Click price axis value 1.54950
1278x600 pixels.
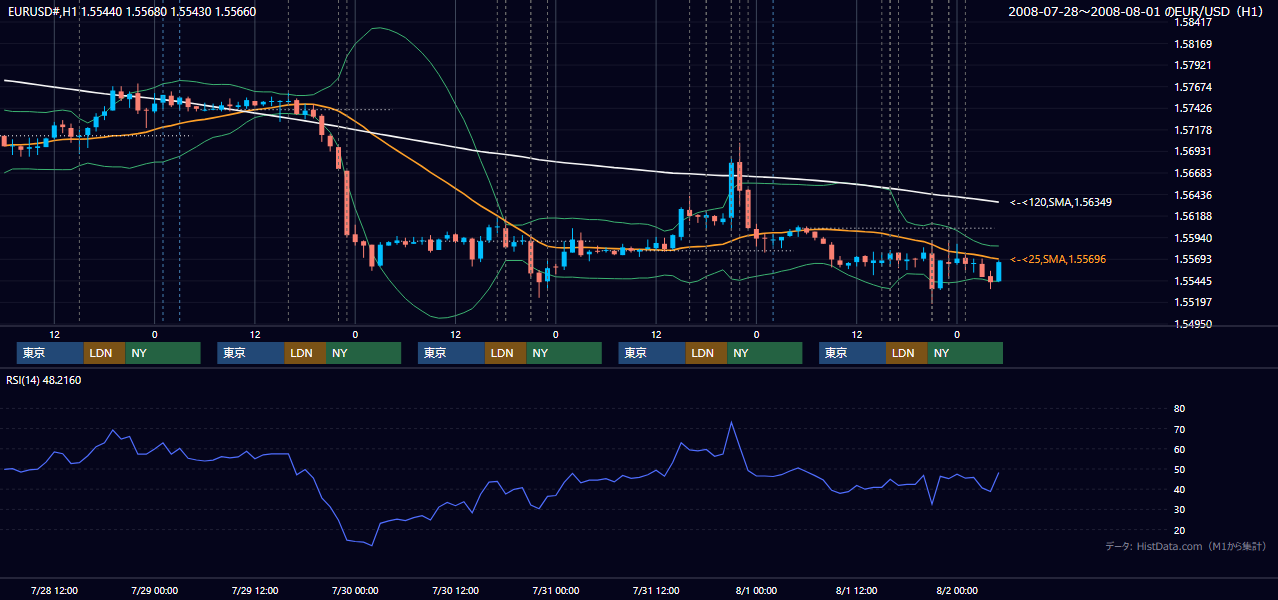click(1193, 324)
